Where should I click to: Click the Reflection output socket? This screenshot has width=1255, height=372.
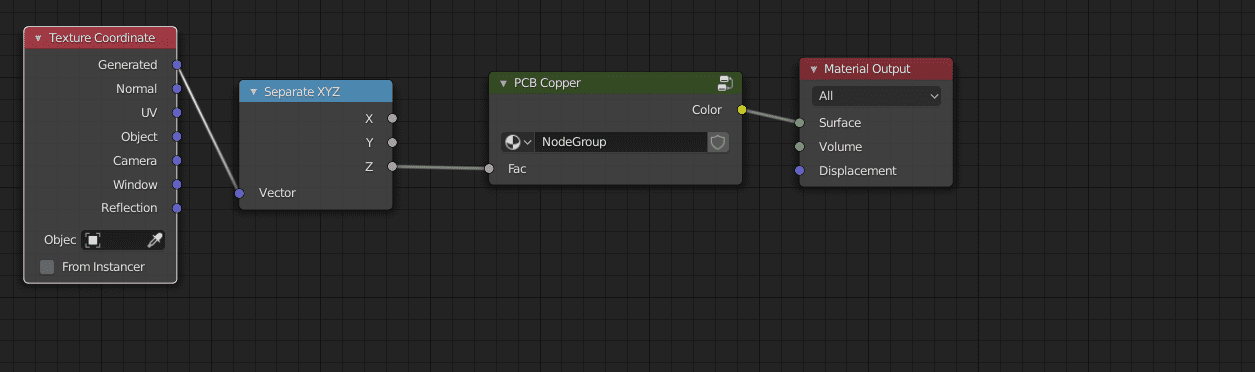tap(177, 208)
